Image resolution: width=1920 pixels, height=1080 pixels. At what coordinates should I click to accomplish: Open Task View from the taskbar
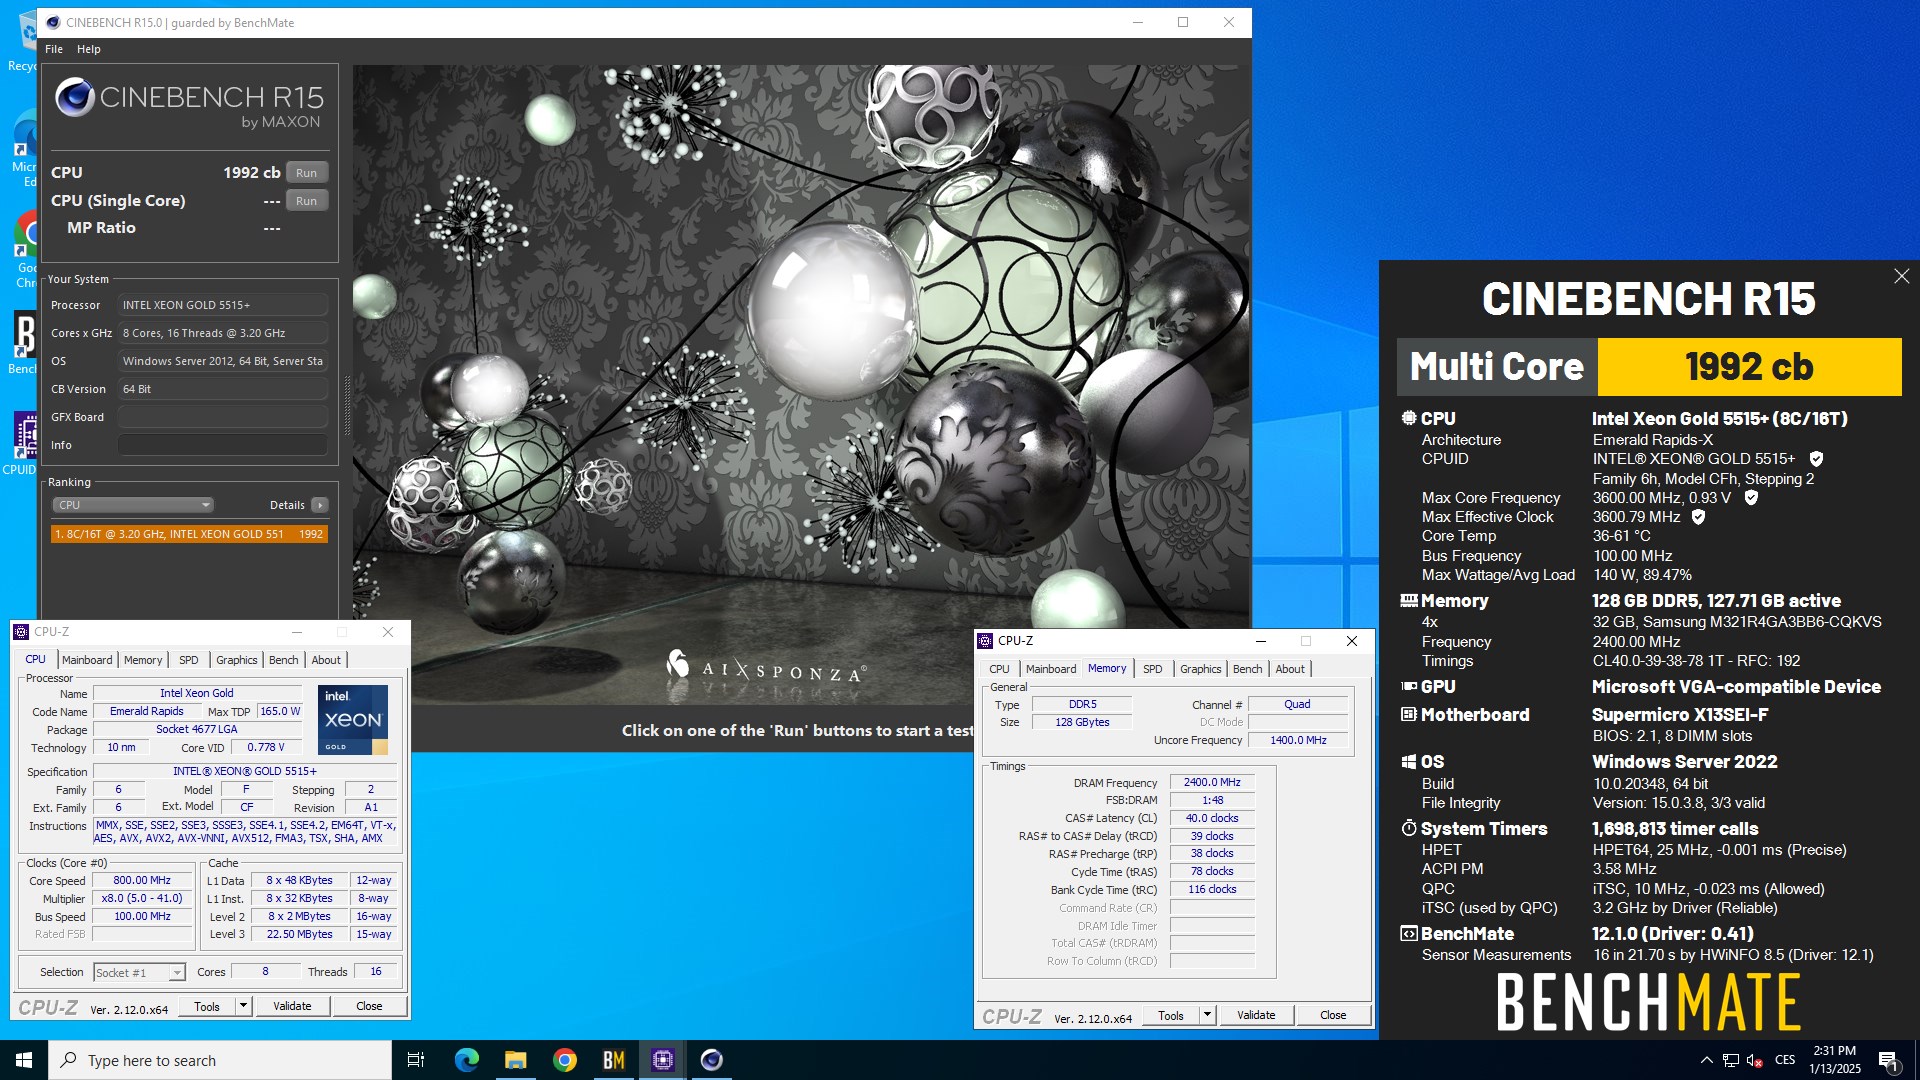pyautogui.click(x=416, y=1060)
